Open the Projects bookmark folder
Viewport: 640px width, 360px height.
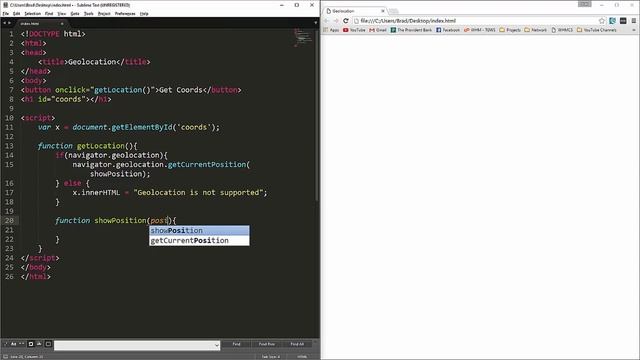point(510,30)
